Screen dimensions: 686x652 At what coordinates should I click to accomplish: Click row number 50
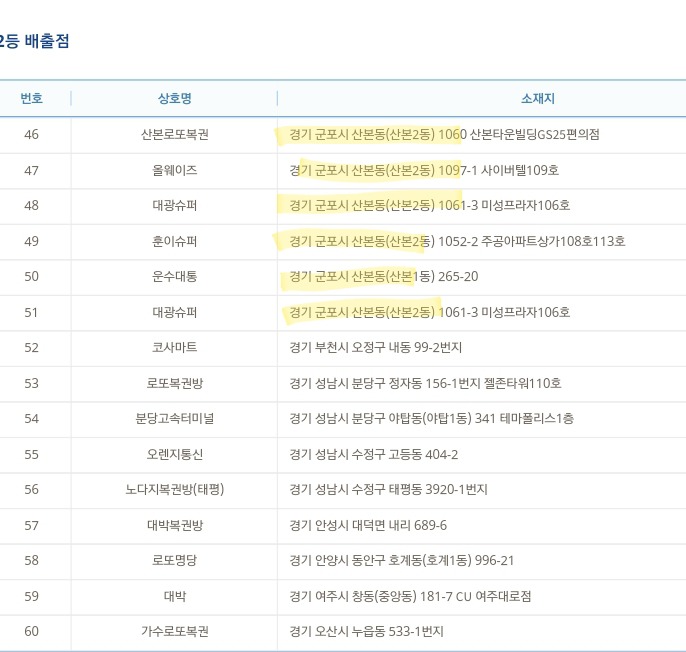[x=32, y=277]
